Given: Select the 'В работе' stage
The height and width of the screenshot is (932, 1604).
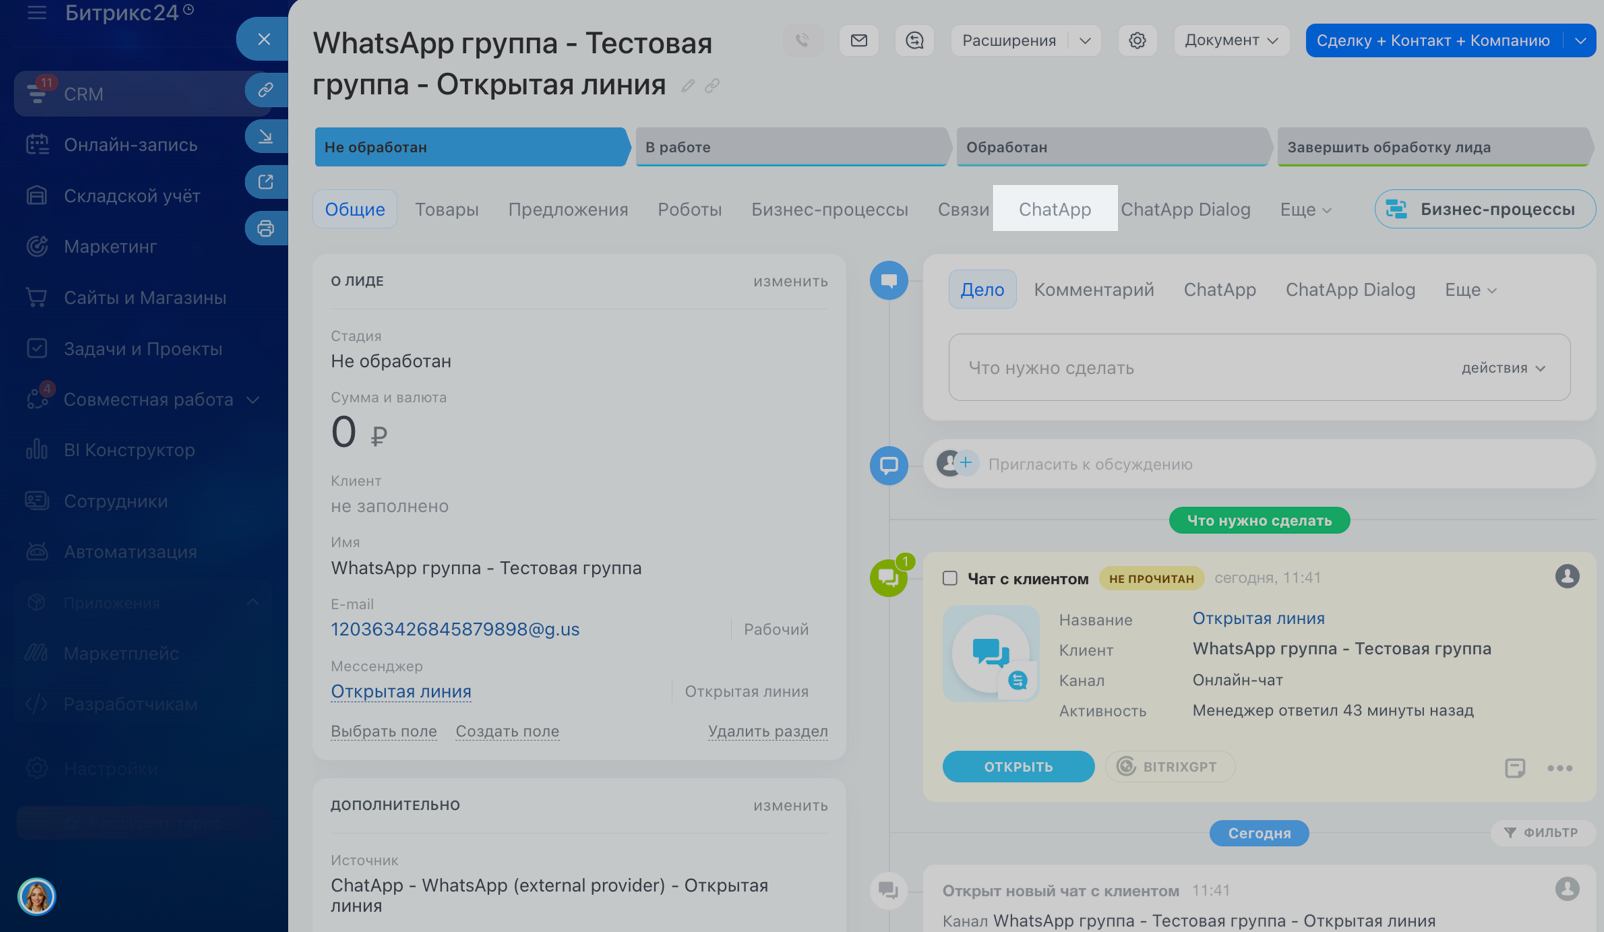Looking at the screenshot, I should tap(790, 147).
